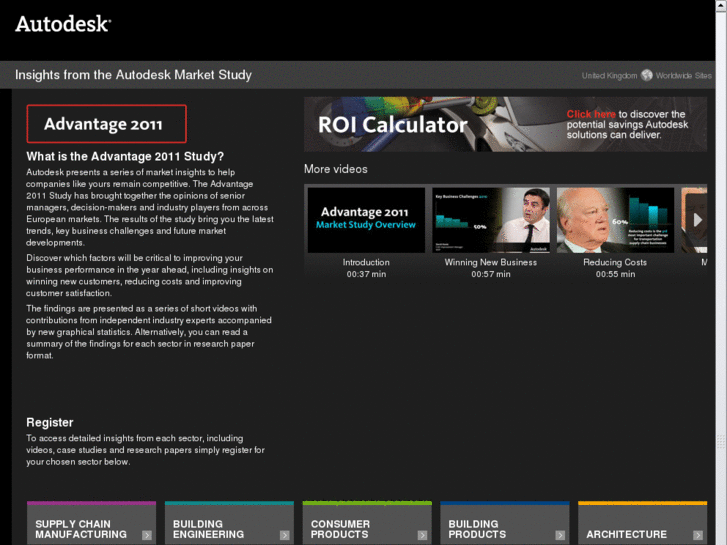Click the 'More videos' label
727x545 pixels.
(x=336, y=169)
